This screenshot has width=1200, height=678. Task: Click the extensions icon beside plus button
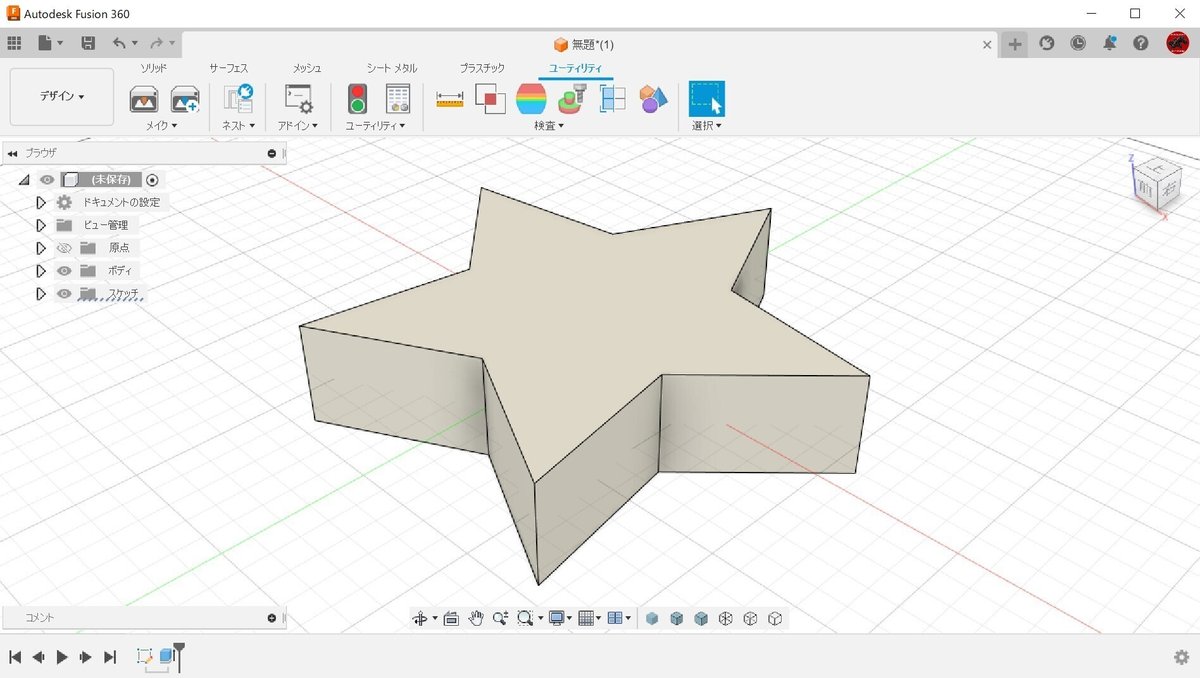[x=1046, y=43]
